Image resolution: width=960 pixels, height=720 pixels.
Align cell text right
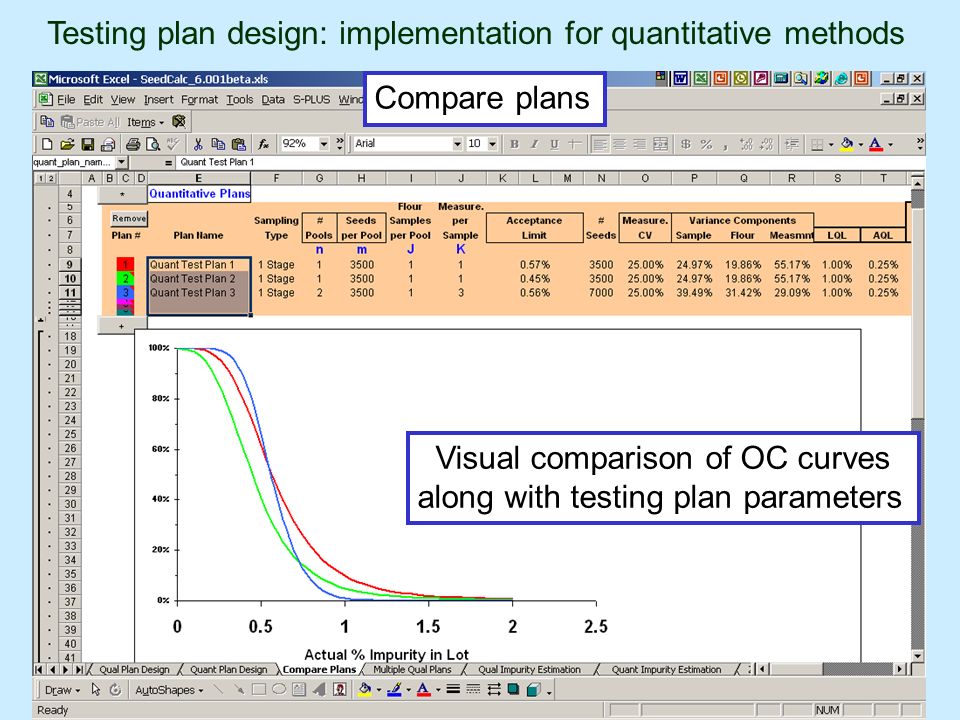click(x=640, y=144)
